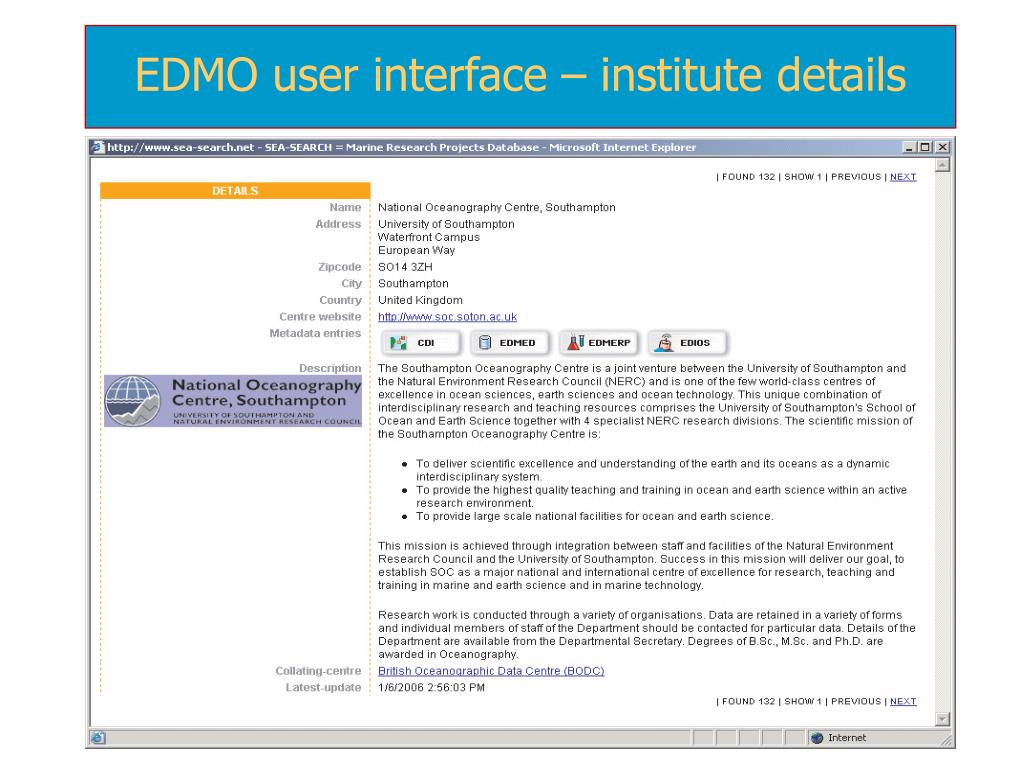1024x768 pixels.
Task: Click the page status icon in status bar
Action: coord(98,738)
